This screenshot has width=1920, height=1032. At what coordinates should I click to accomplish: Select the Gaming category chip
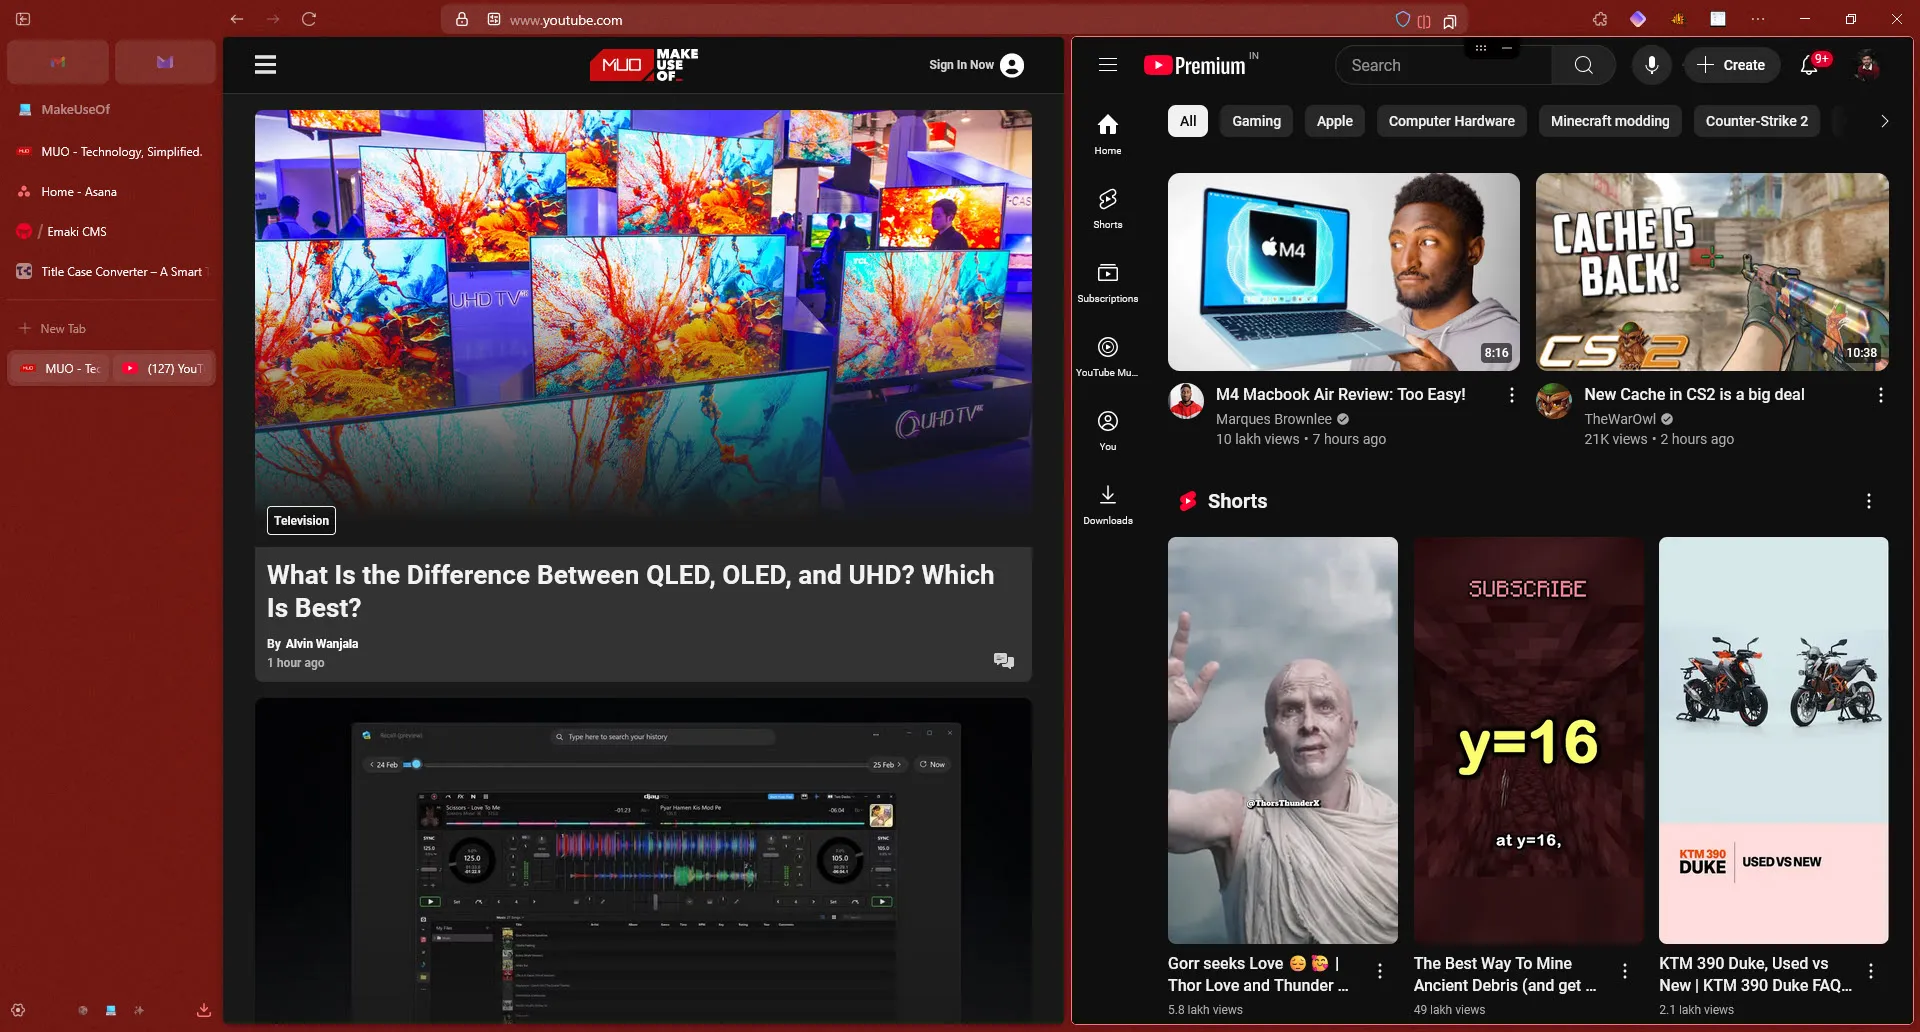pyautogui.click(x=1256, y=121)
